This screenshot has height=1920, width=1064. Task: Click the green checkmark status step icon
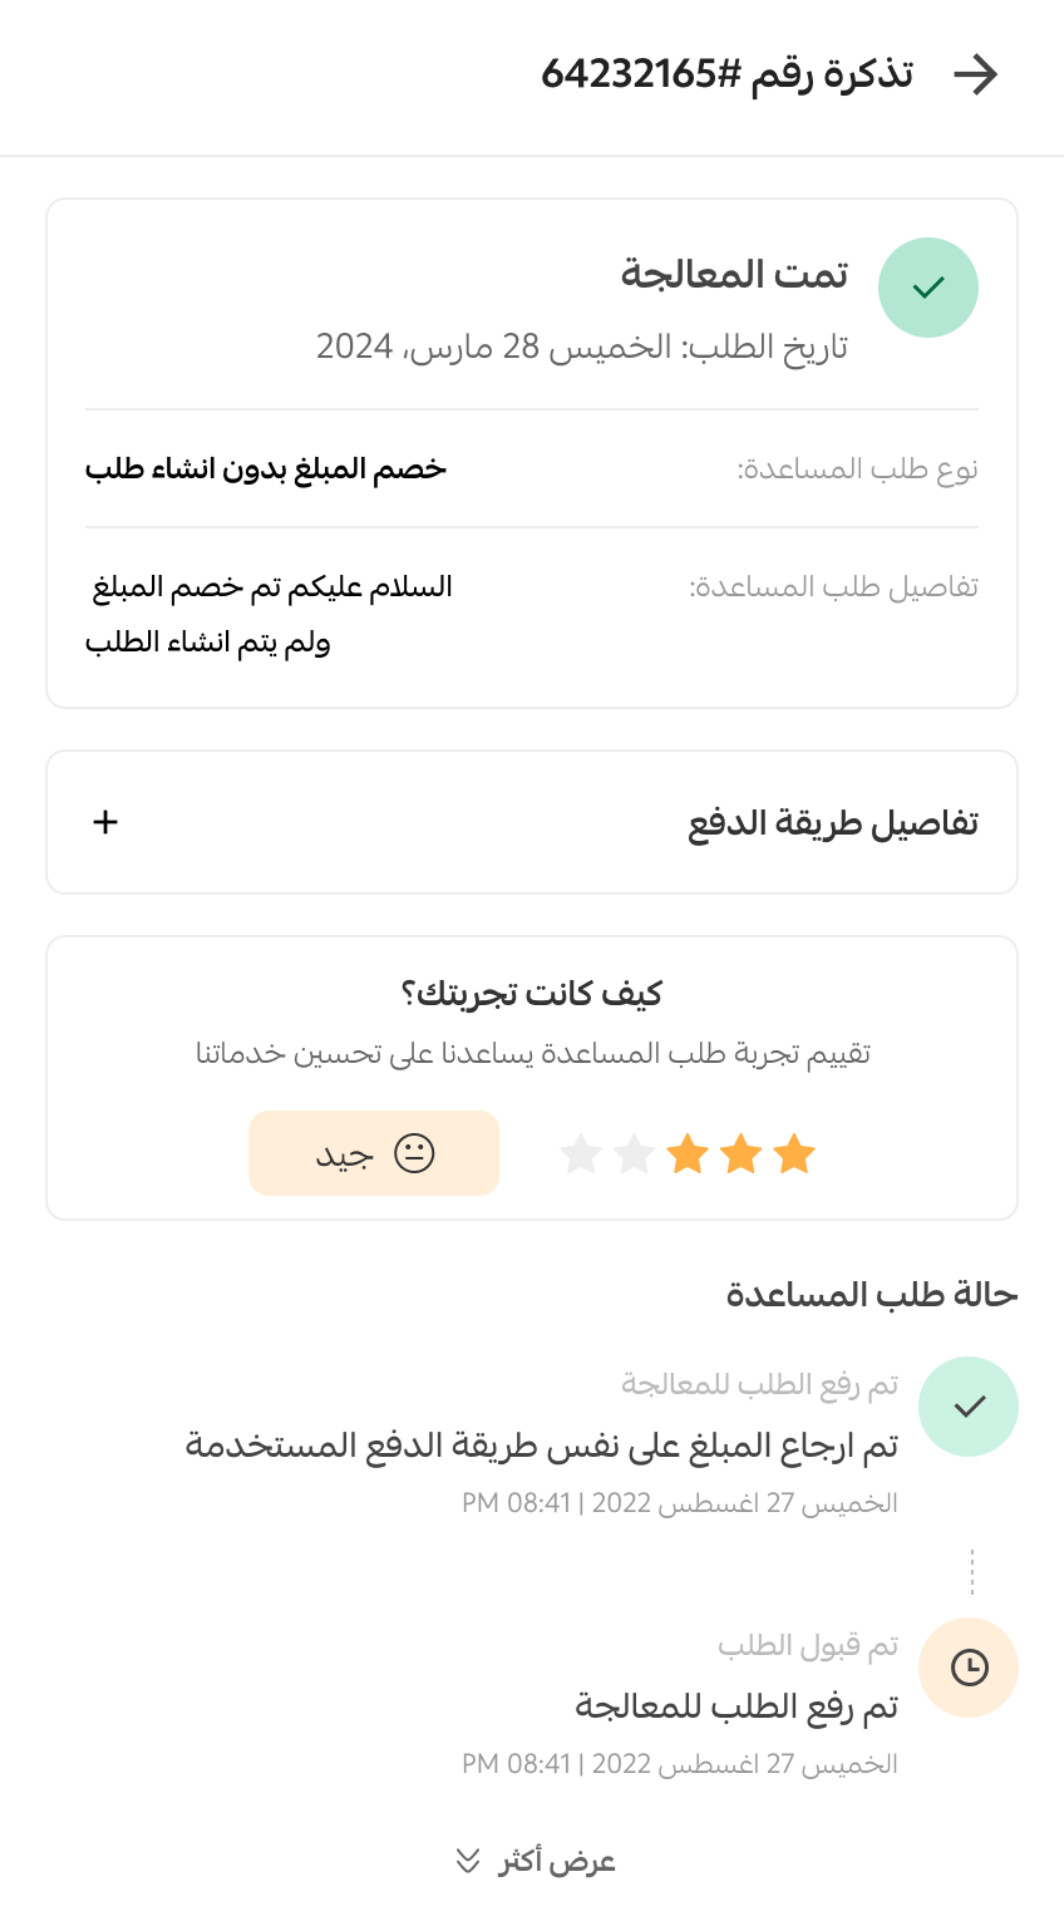point(968,1407)
